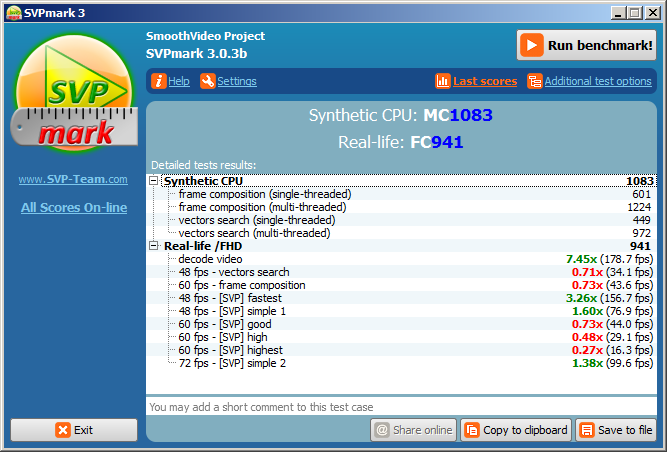The width and height of the screenshot is (667, 452).
Task: Click the SmoothVideo Project heading
Action: (x=205, y=36)
